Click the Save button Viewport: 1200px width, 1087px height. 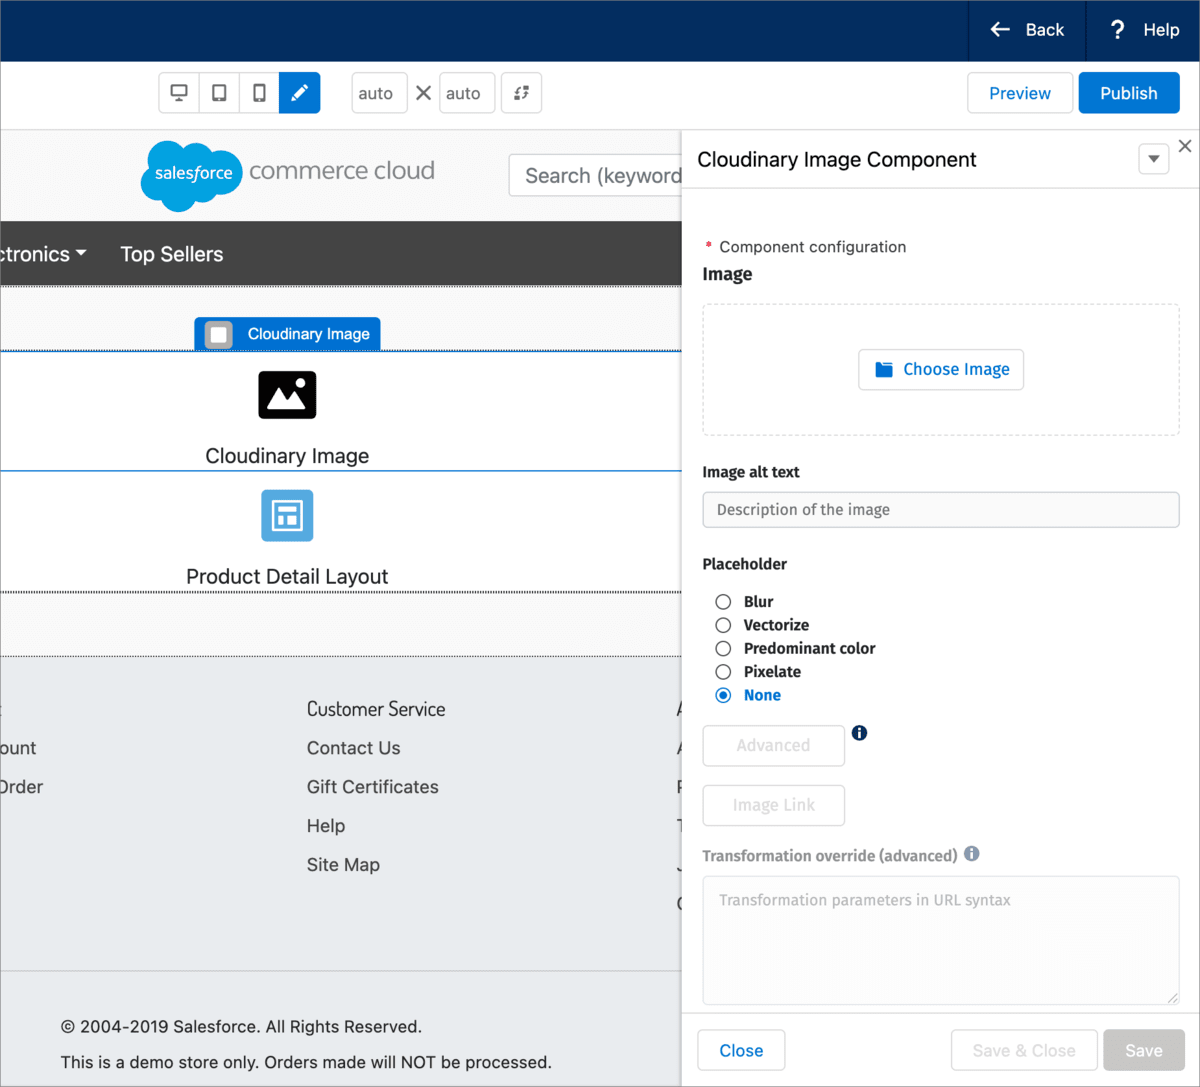tap(1144, 1050)
